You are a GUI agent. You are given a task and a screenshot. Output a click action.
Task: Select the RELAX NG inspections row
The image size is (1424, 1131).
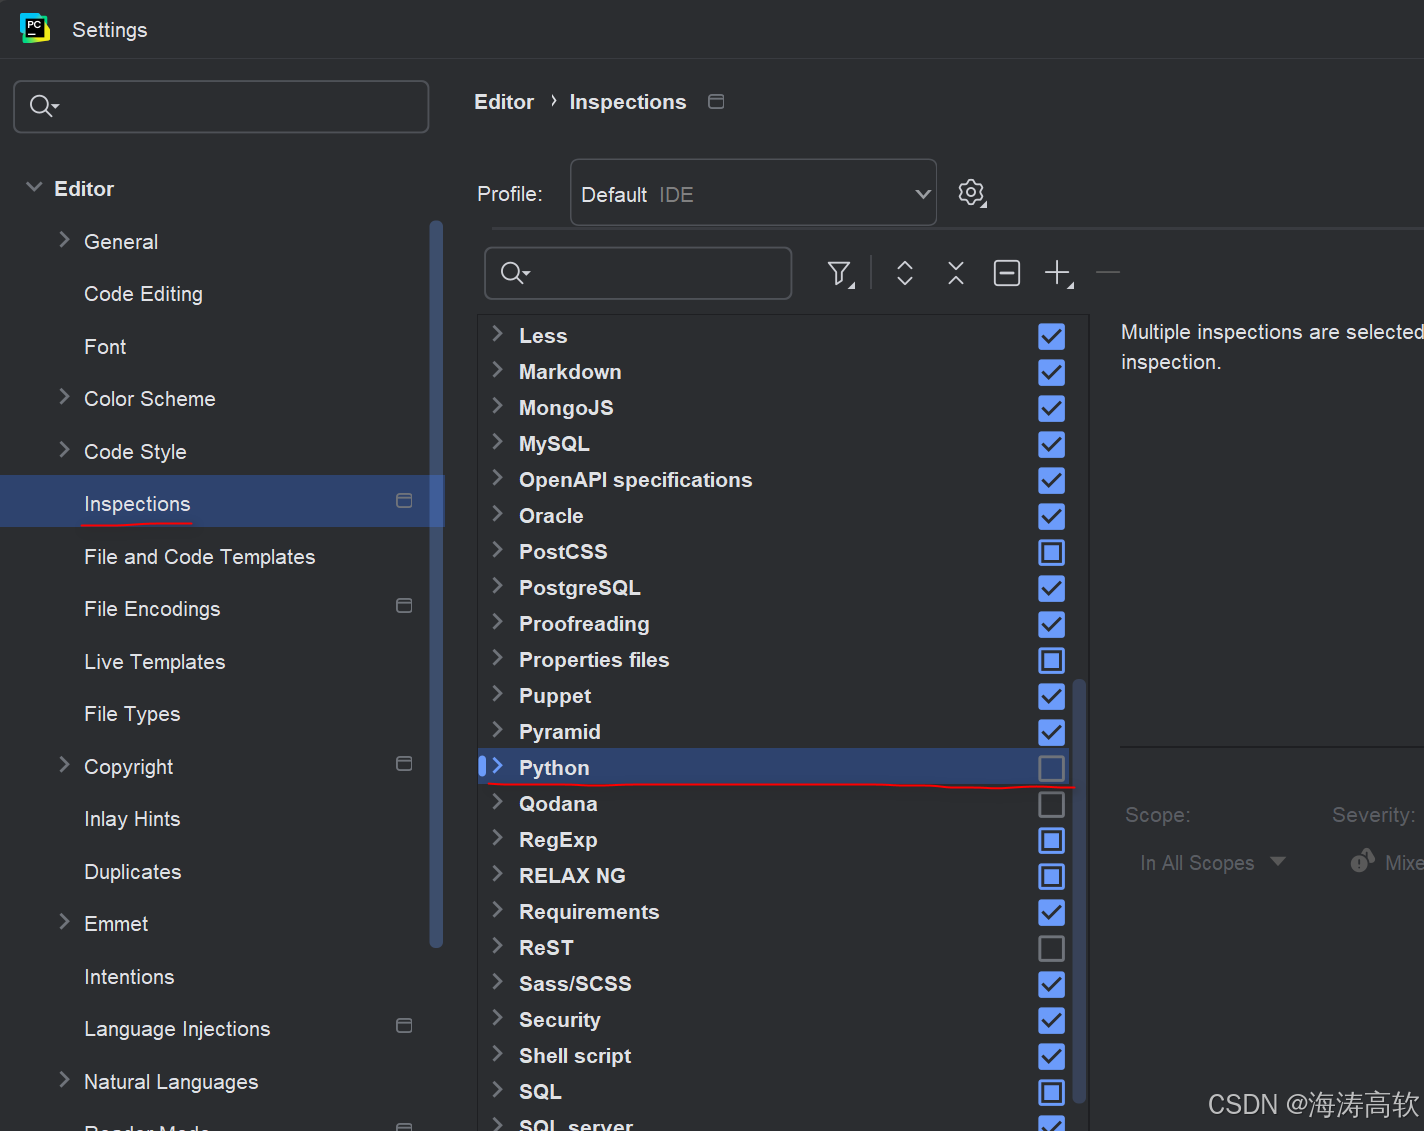pyautogui.click(x=775, y=876)
